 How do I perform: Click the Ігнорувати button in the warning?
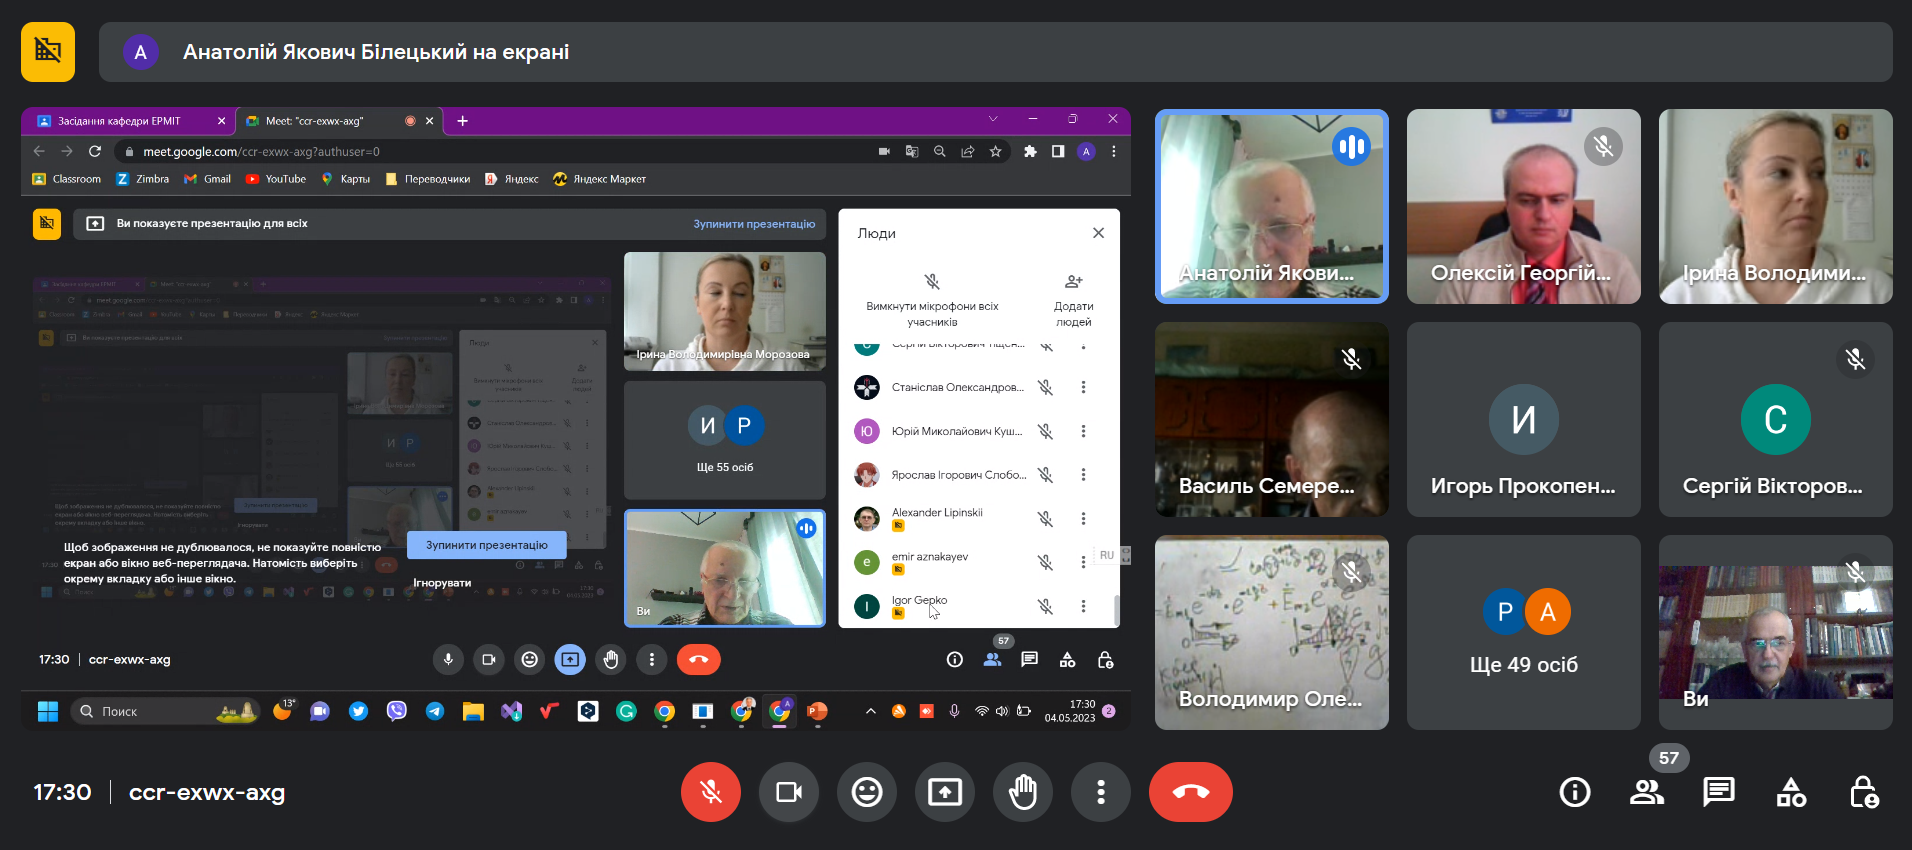(442, 583)
